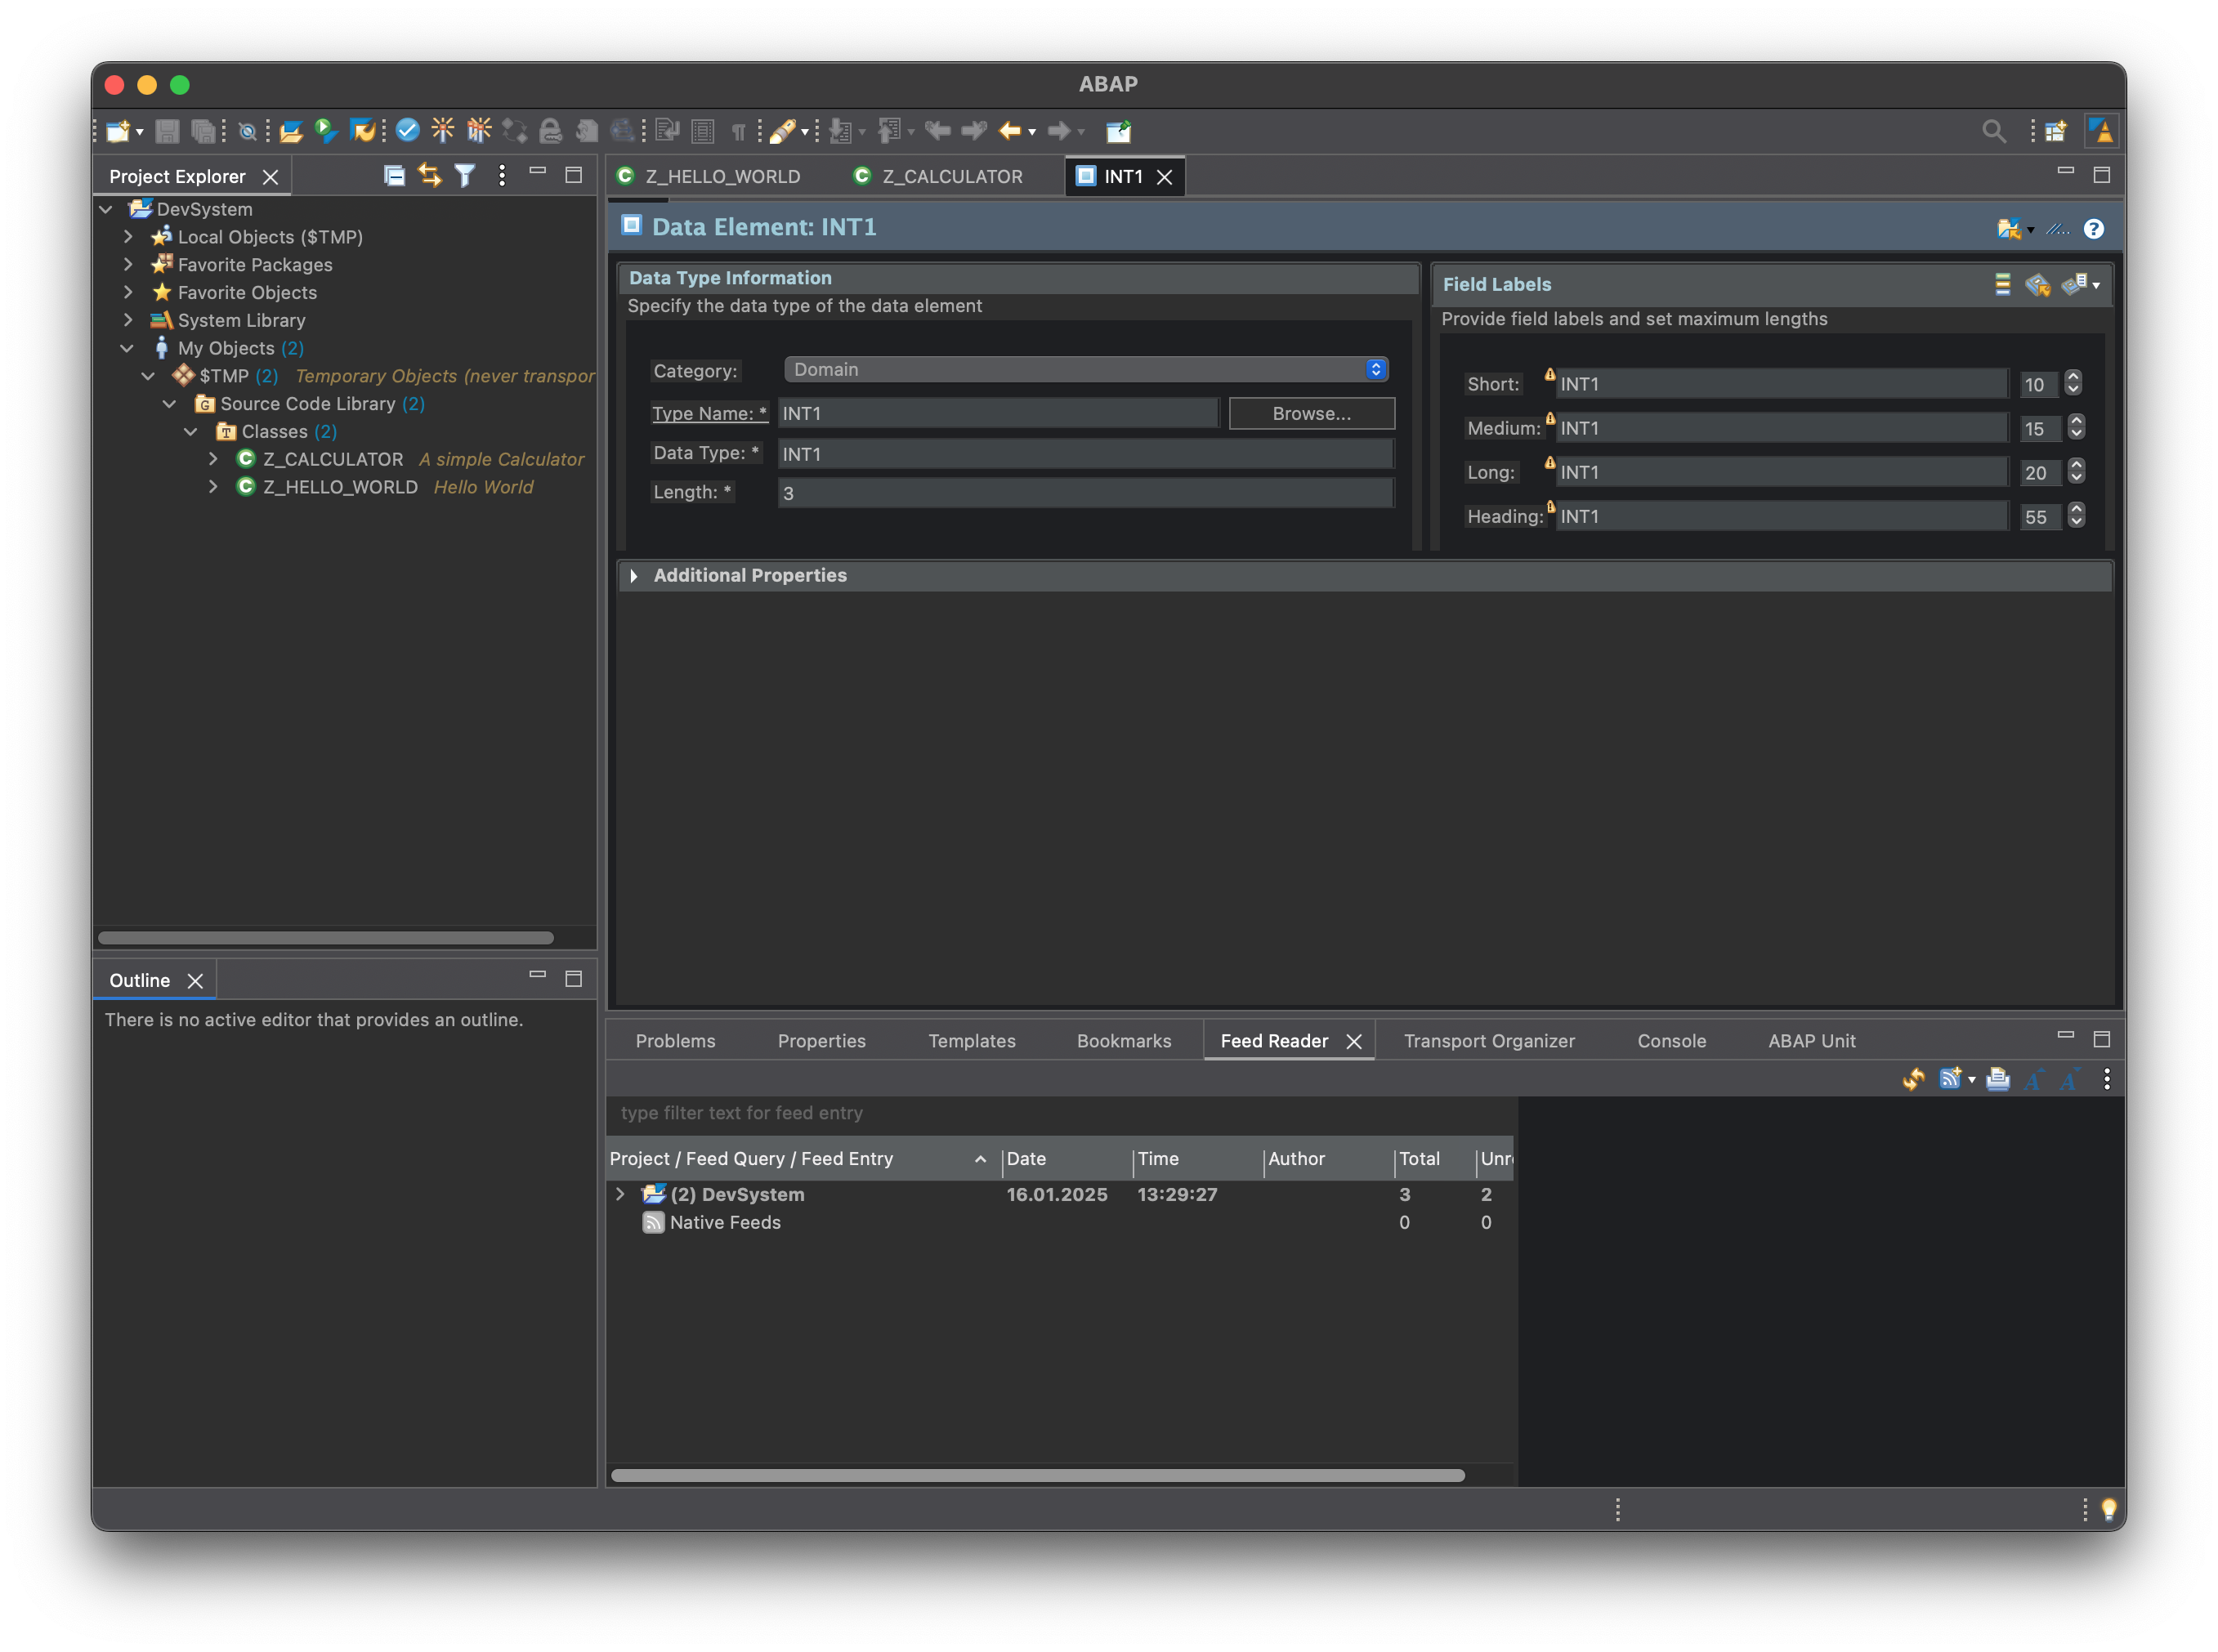Click the Feed Reader refresh arrows icon

pos(1914,1079)
